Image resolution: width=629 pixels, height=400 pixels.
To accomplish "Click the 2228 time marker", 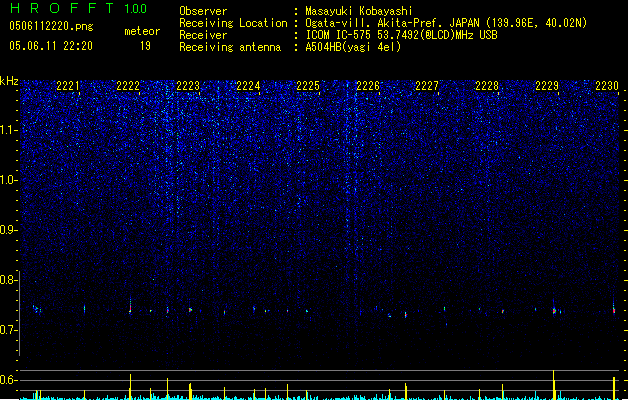I will coord(487,86).
